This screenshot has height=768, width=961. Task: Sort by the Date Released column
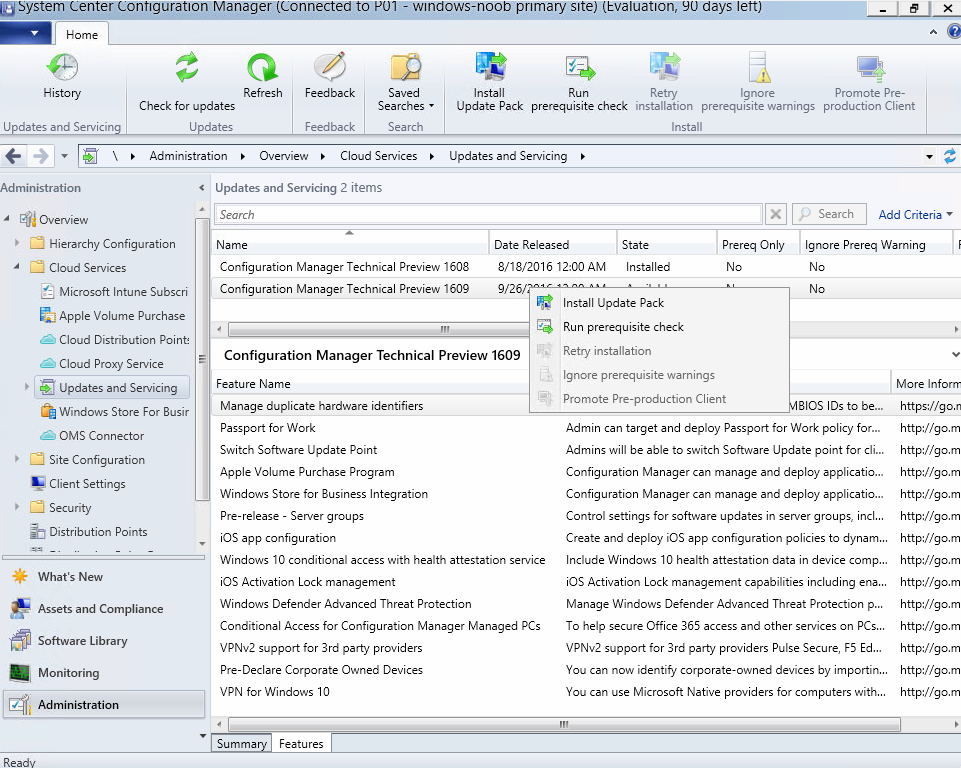[552, 245]
